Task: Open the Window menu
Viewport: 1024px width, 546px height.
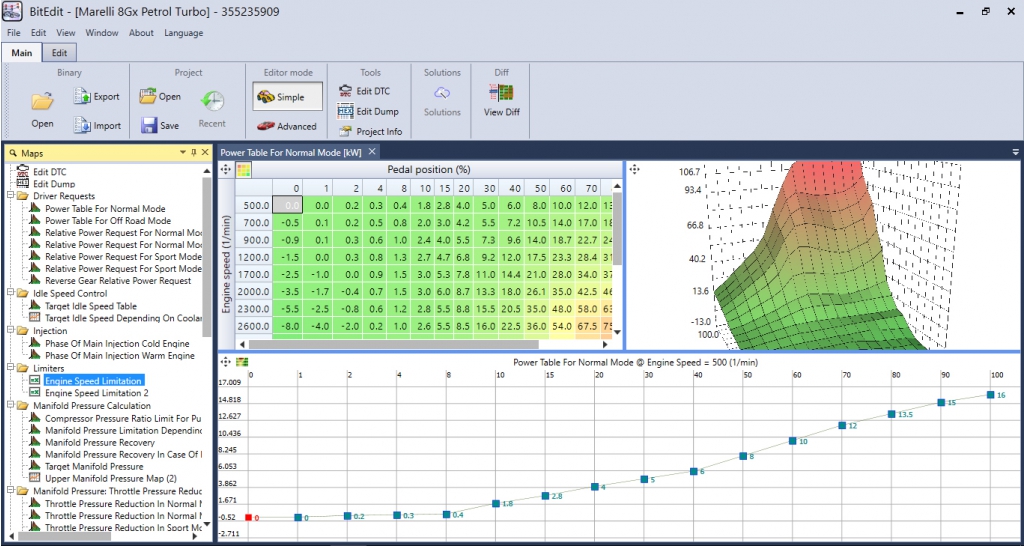Action: pos(102,33)
